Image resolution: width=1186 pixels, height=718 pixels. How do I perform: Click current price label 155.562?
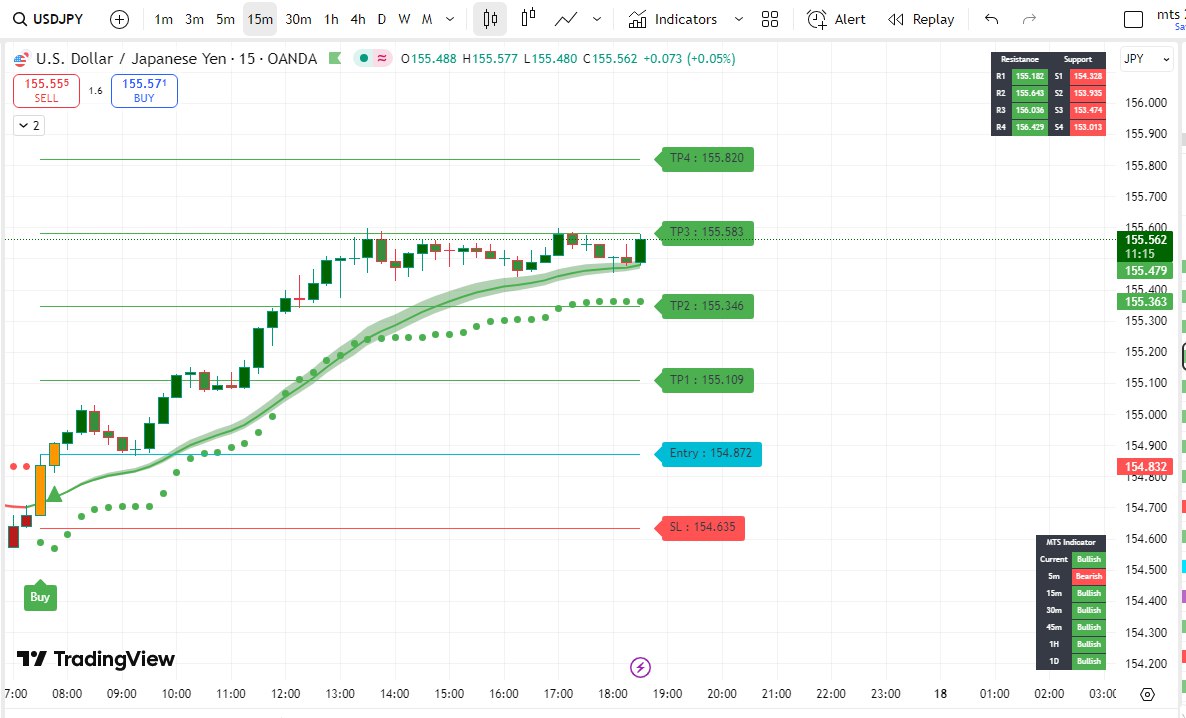click(1144, 247)
